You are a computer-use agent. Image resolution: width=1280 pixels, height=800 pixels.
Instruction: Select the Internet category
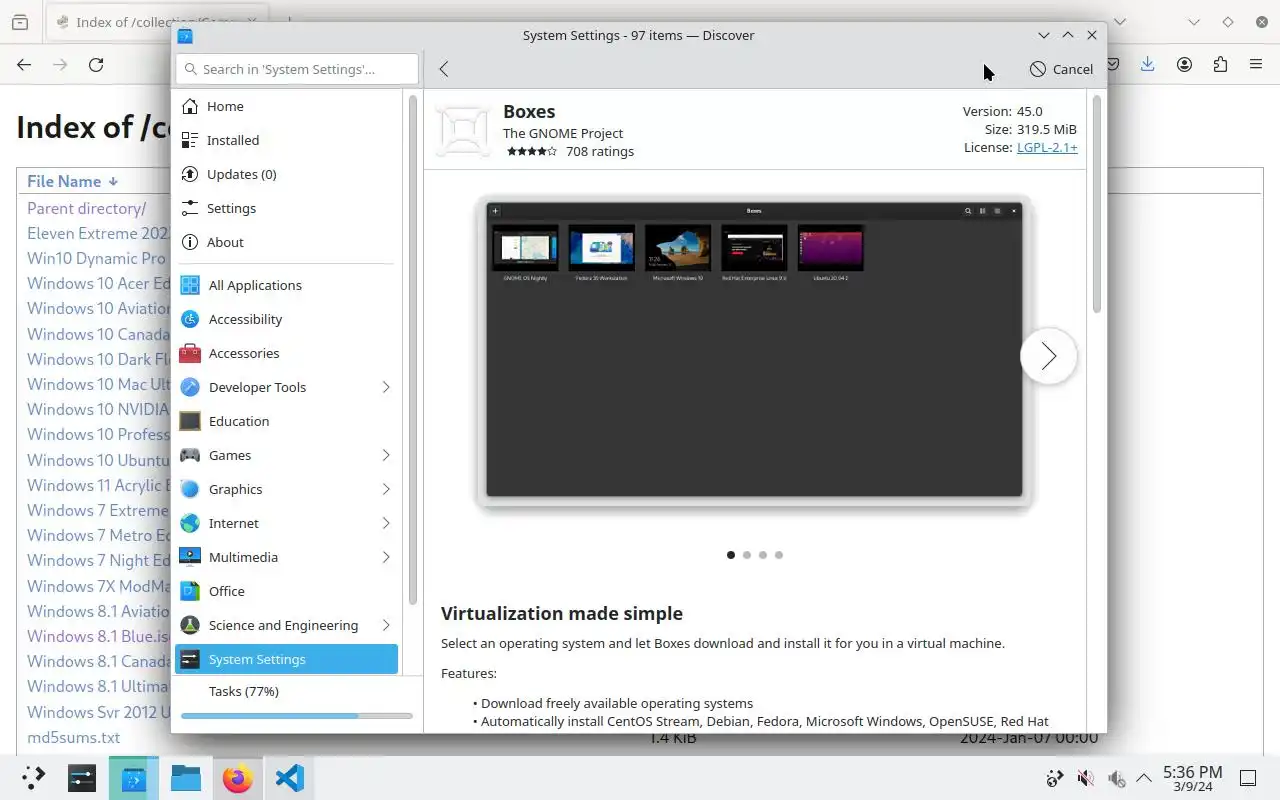pyautogui.click(x=287, y=523)
